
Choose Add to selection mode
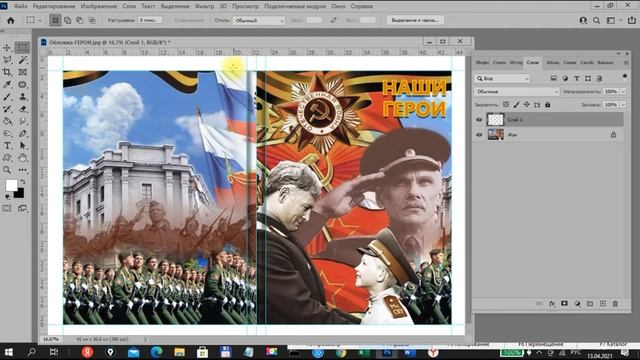(x=67, y=20)
